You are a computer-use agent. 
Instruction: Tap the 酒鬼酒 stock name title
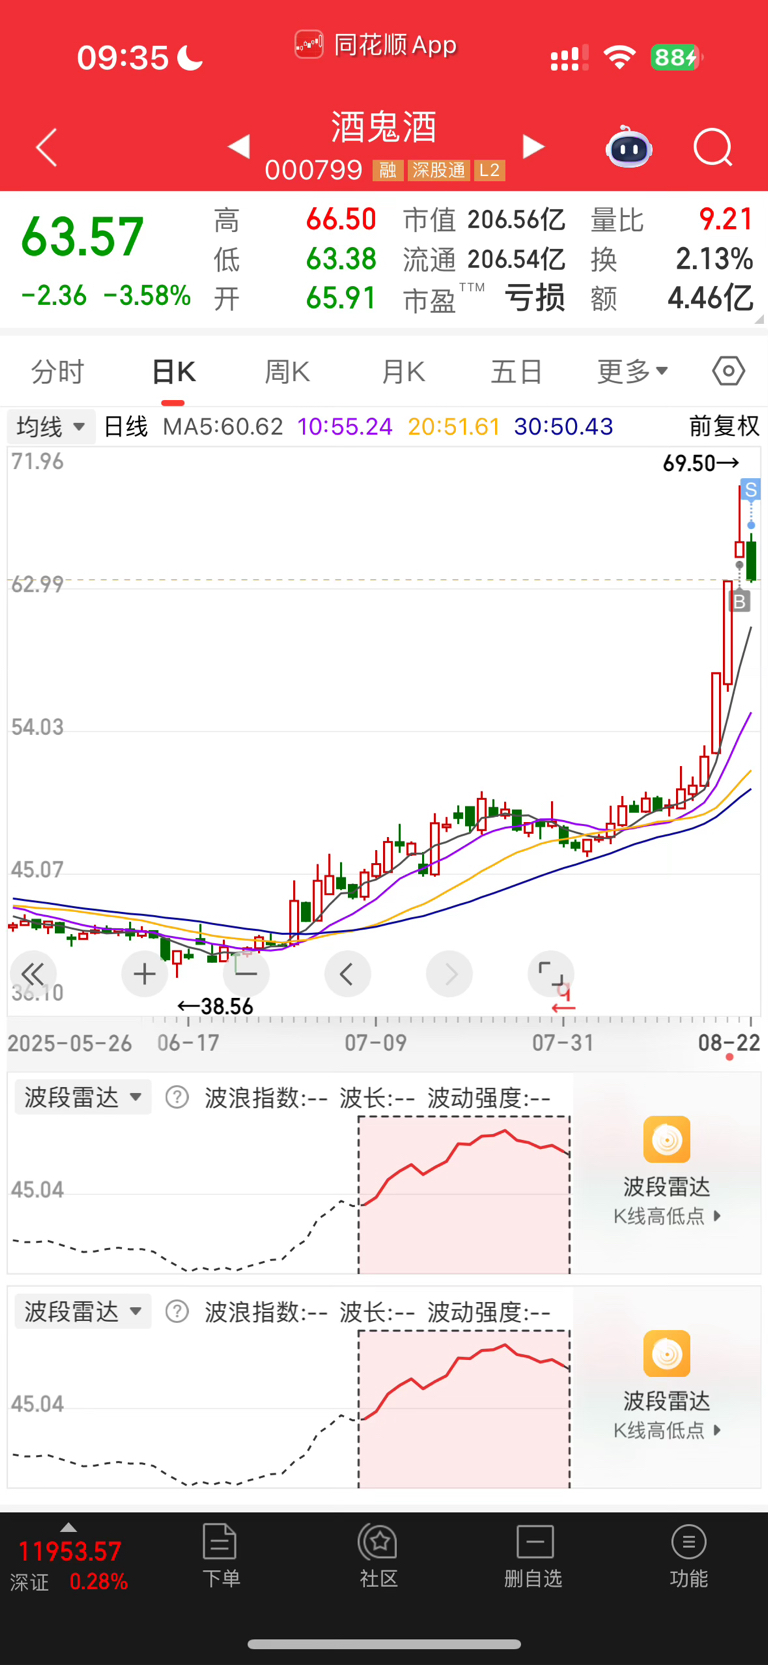pos(385,127)
